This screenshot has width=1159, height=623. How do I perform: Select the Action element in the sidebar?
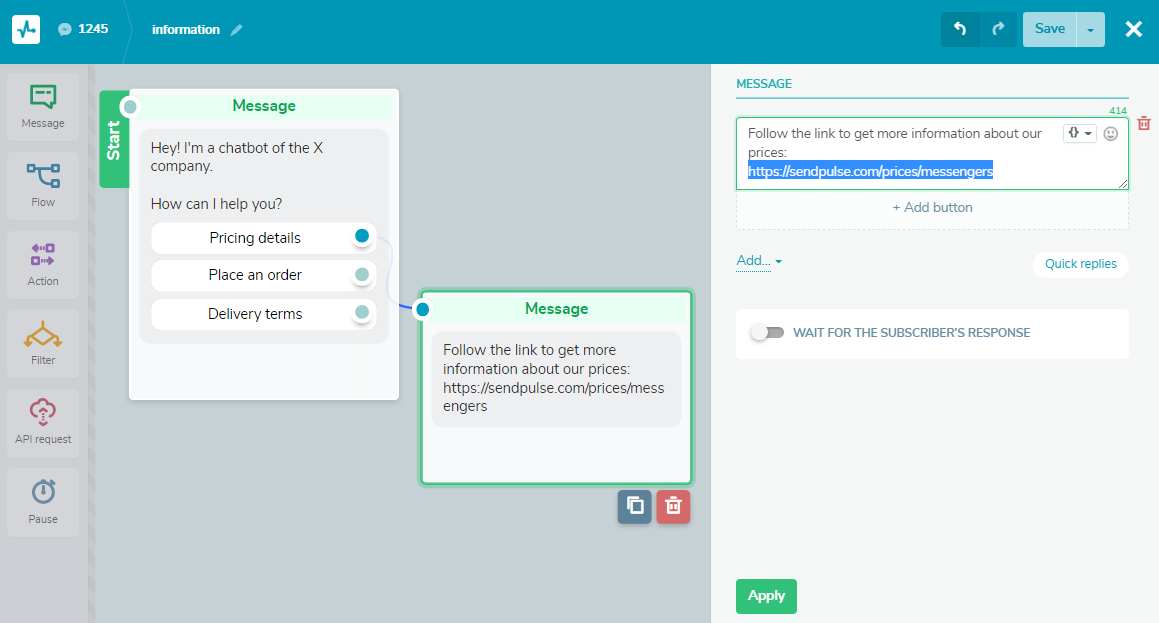pos(42,263)
